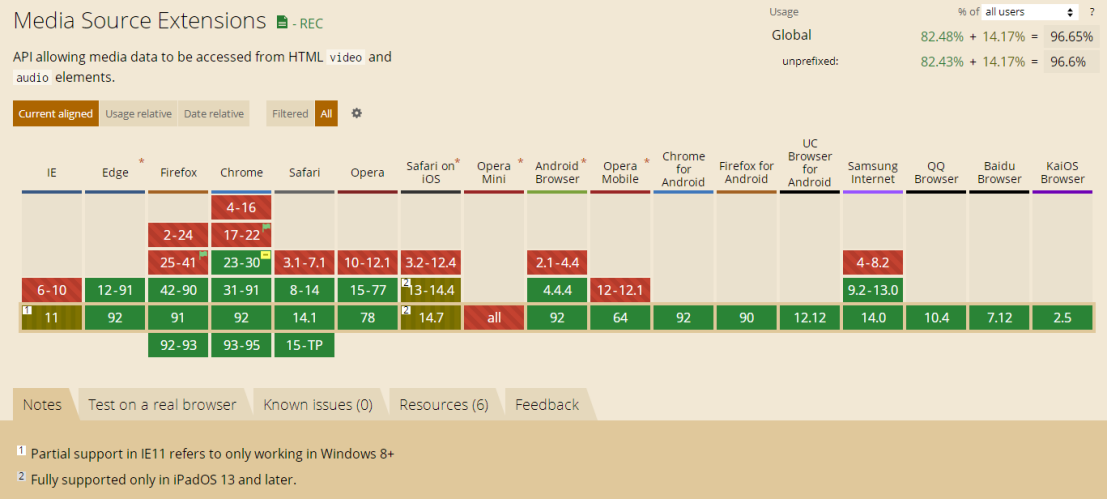
Task: Click the question mark help icon
Action: 1091,12
